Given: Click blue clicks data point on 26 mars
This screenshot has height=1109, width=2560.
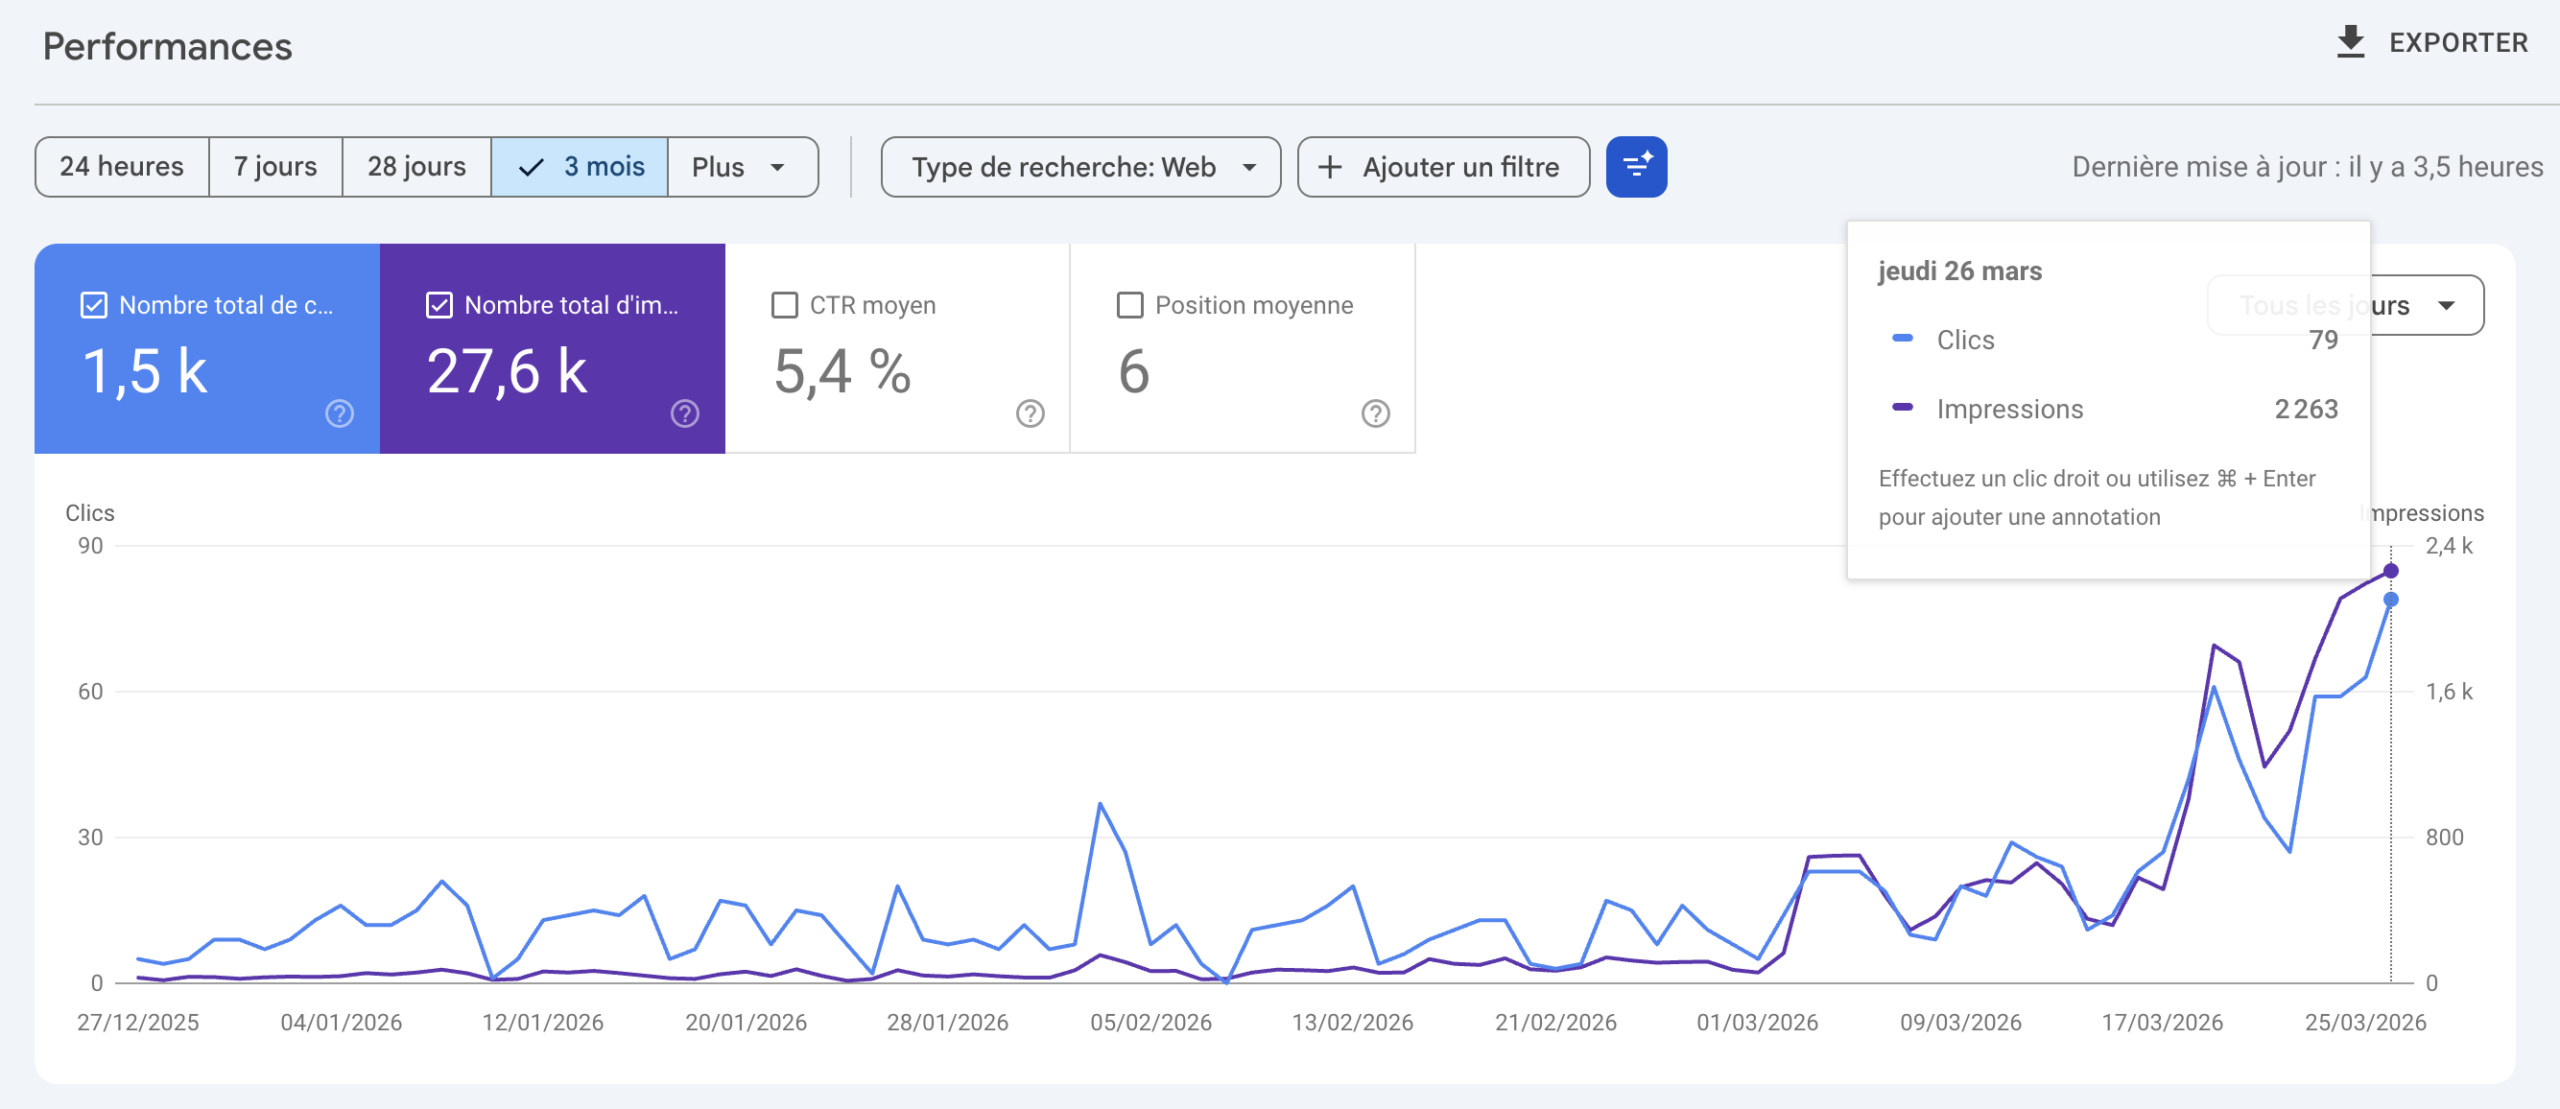Looking at the screenshot, I should click(x=2390, y=600).
